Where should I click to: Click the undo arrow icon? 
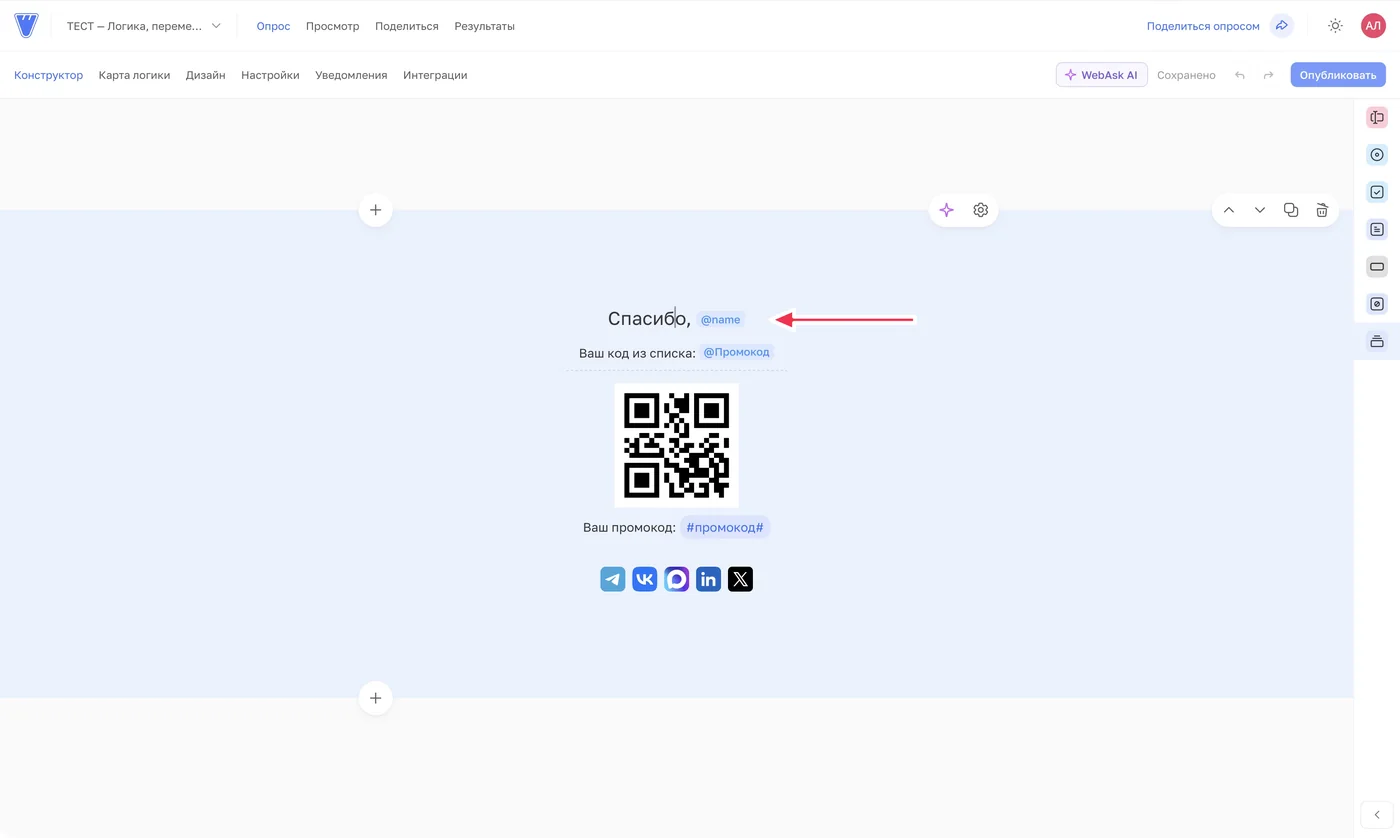(1240, 75)
